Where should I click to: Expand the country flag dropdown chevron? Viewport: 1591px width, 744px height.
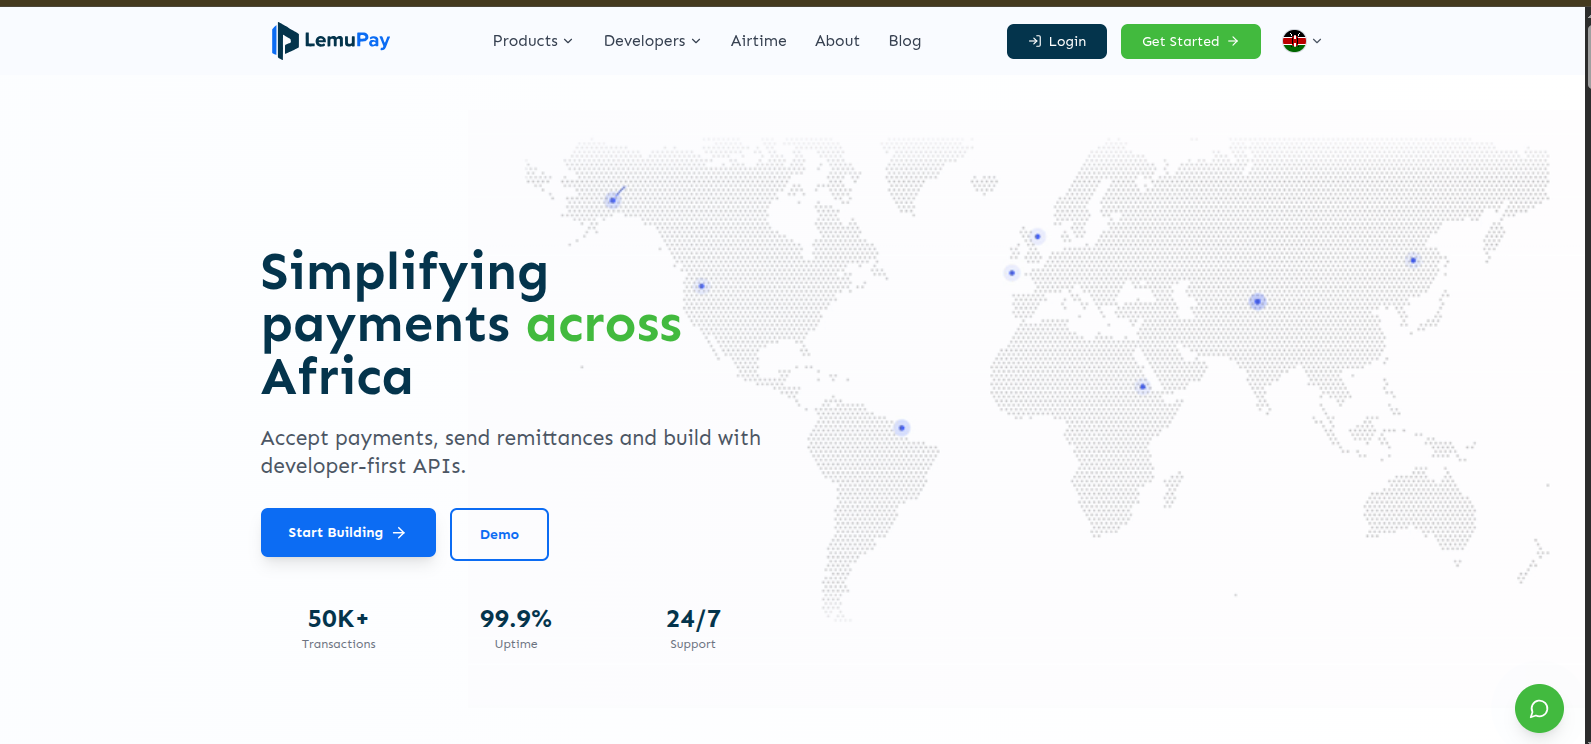pos(1317,41)
